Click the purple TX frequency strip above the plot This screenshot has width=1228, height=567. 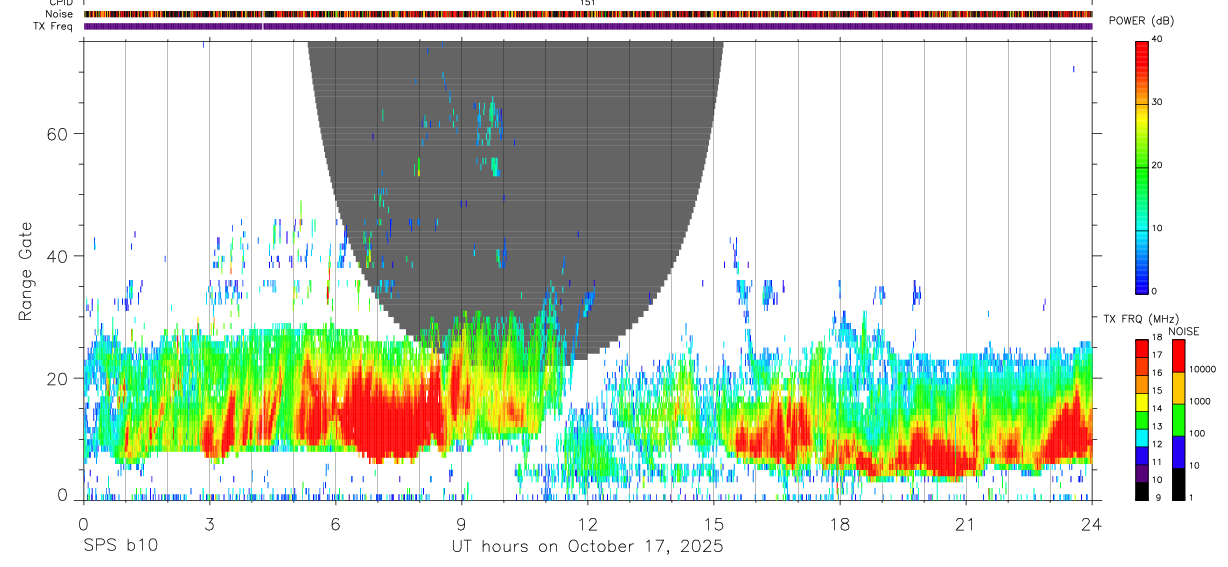[x=588, y=26]
